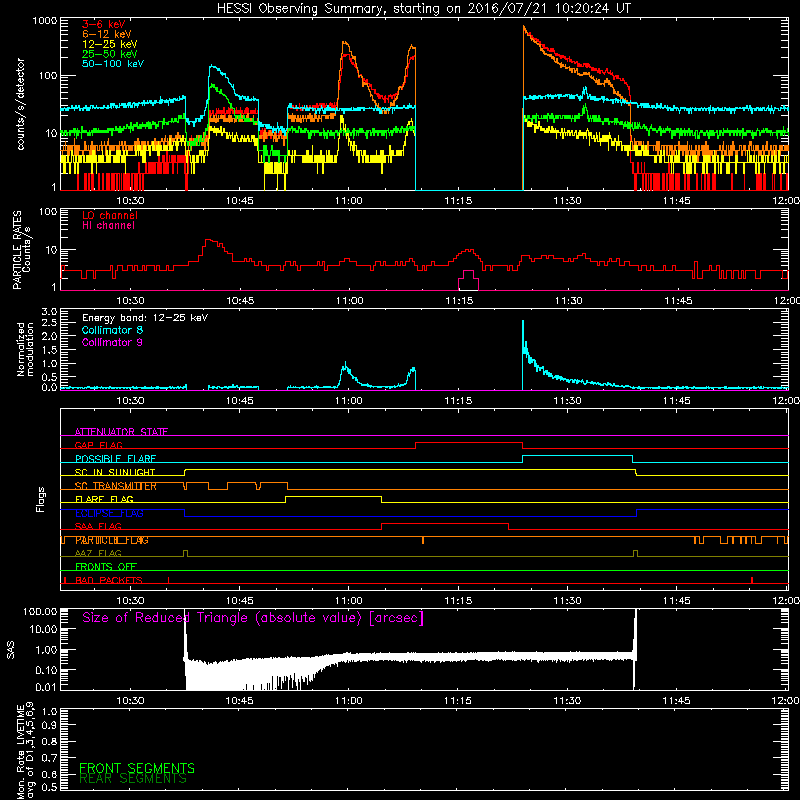Viewport: 800px width, 800px height.
Task: Click the SAS axis label
Action: 10,650
